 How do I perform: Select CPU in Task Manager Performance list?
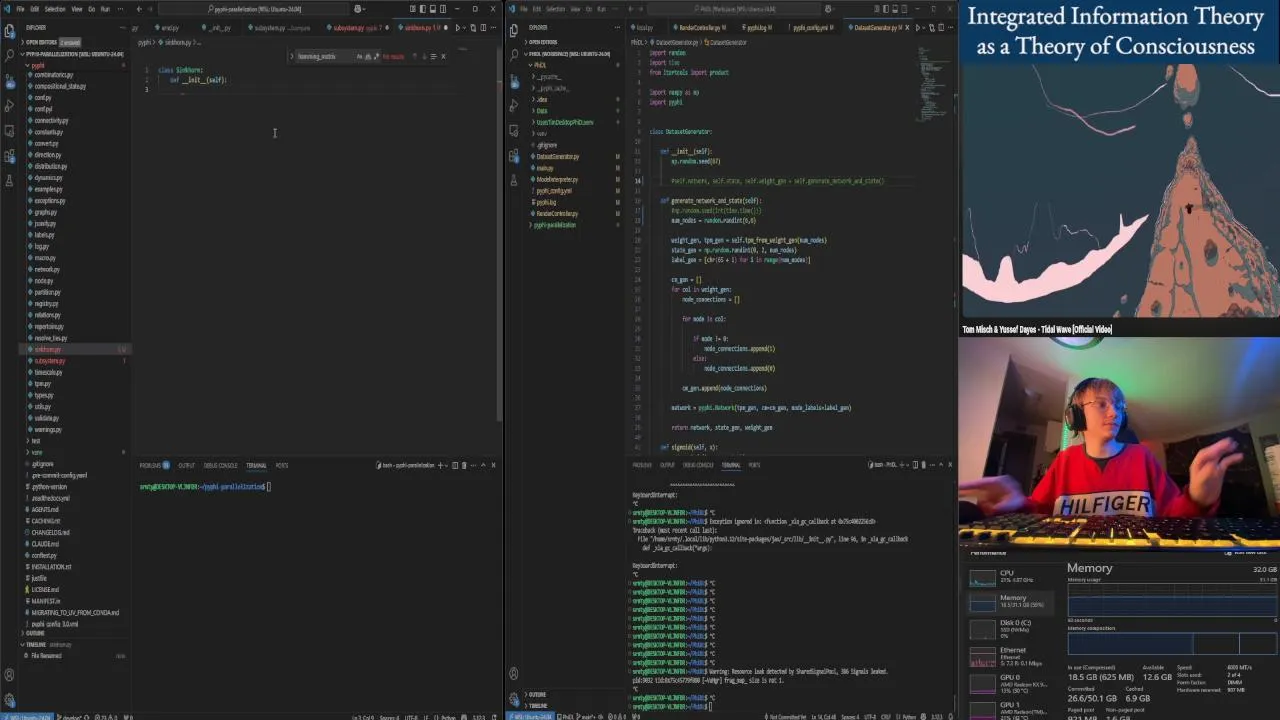point(1012,576)
